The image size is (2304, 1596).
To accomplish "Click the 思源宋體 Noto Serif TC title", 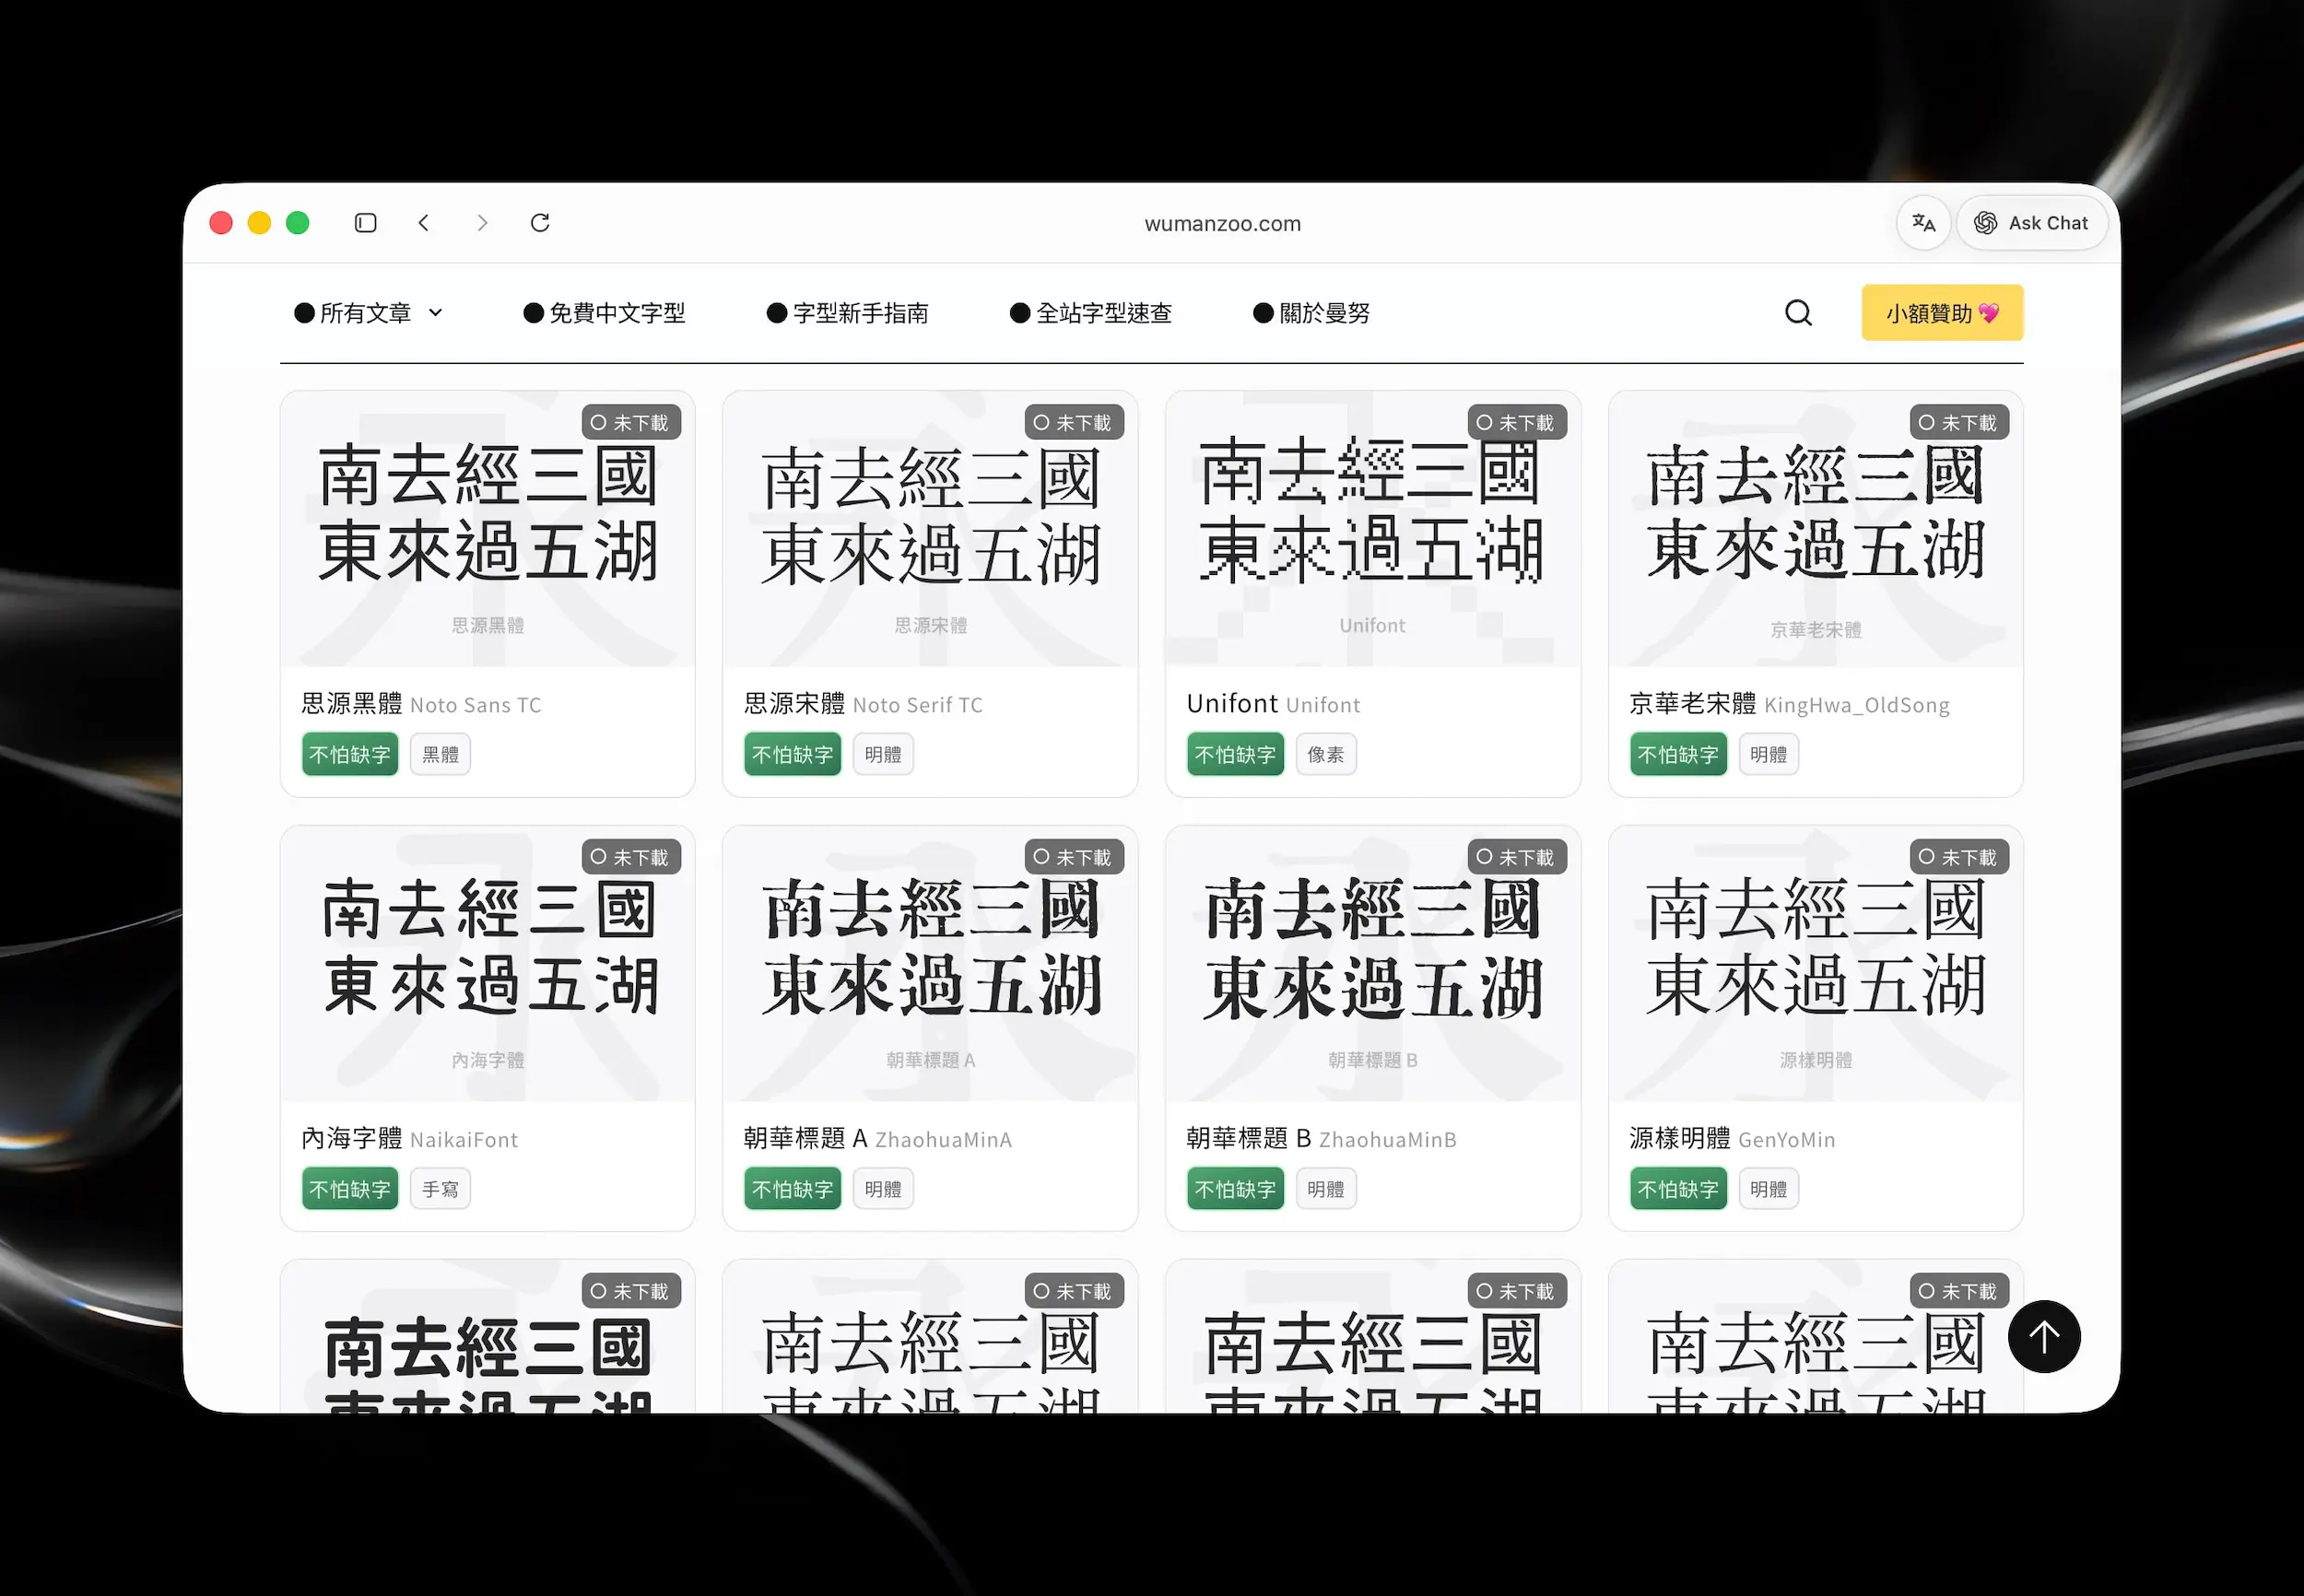I will click(x=863, y=704).
